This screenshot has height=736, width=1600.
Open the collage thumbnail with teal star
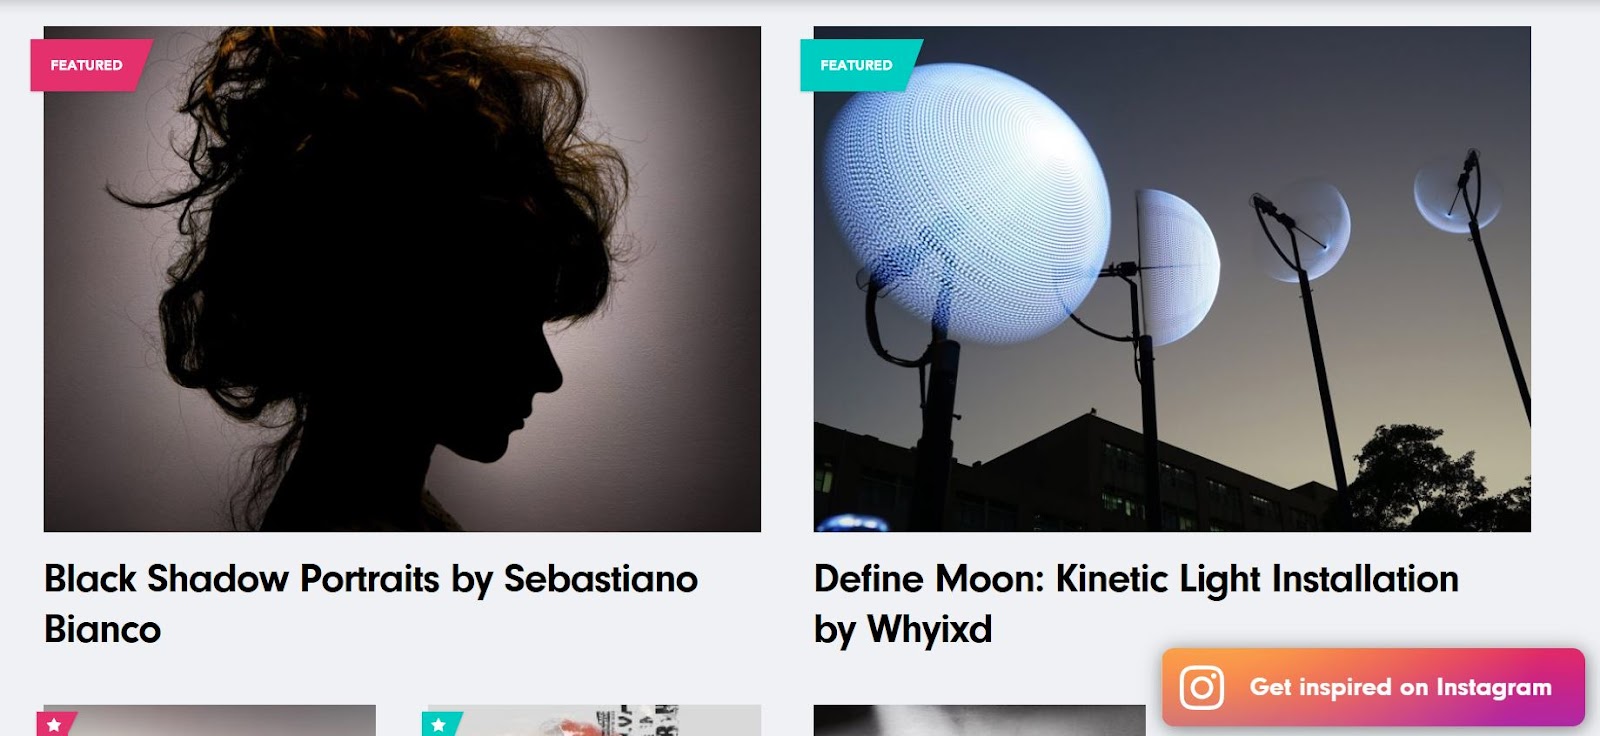594,720
